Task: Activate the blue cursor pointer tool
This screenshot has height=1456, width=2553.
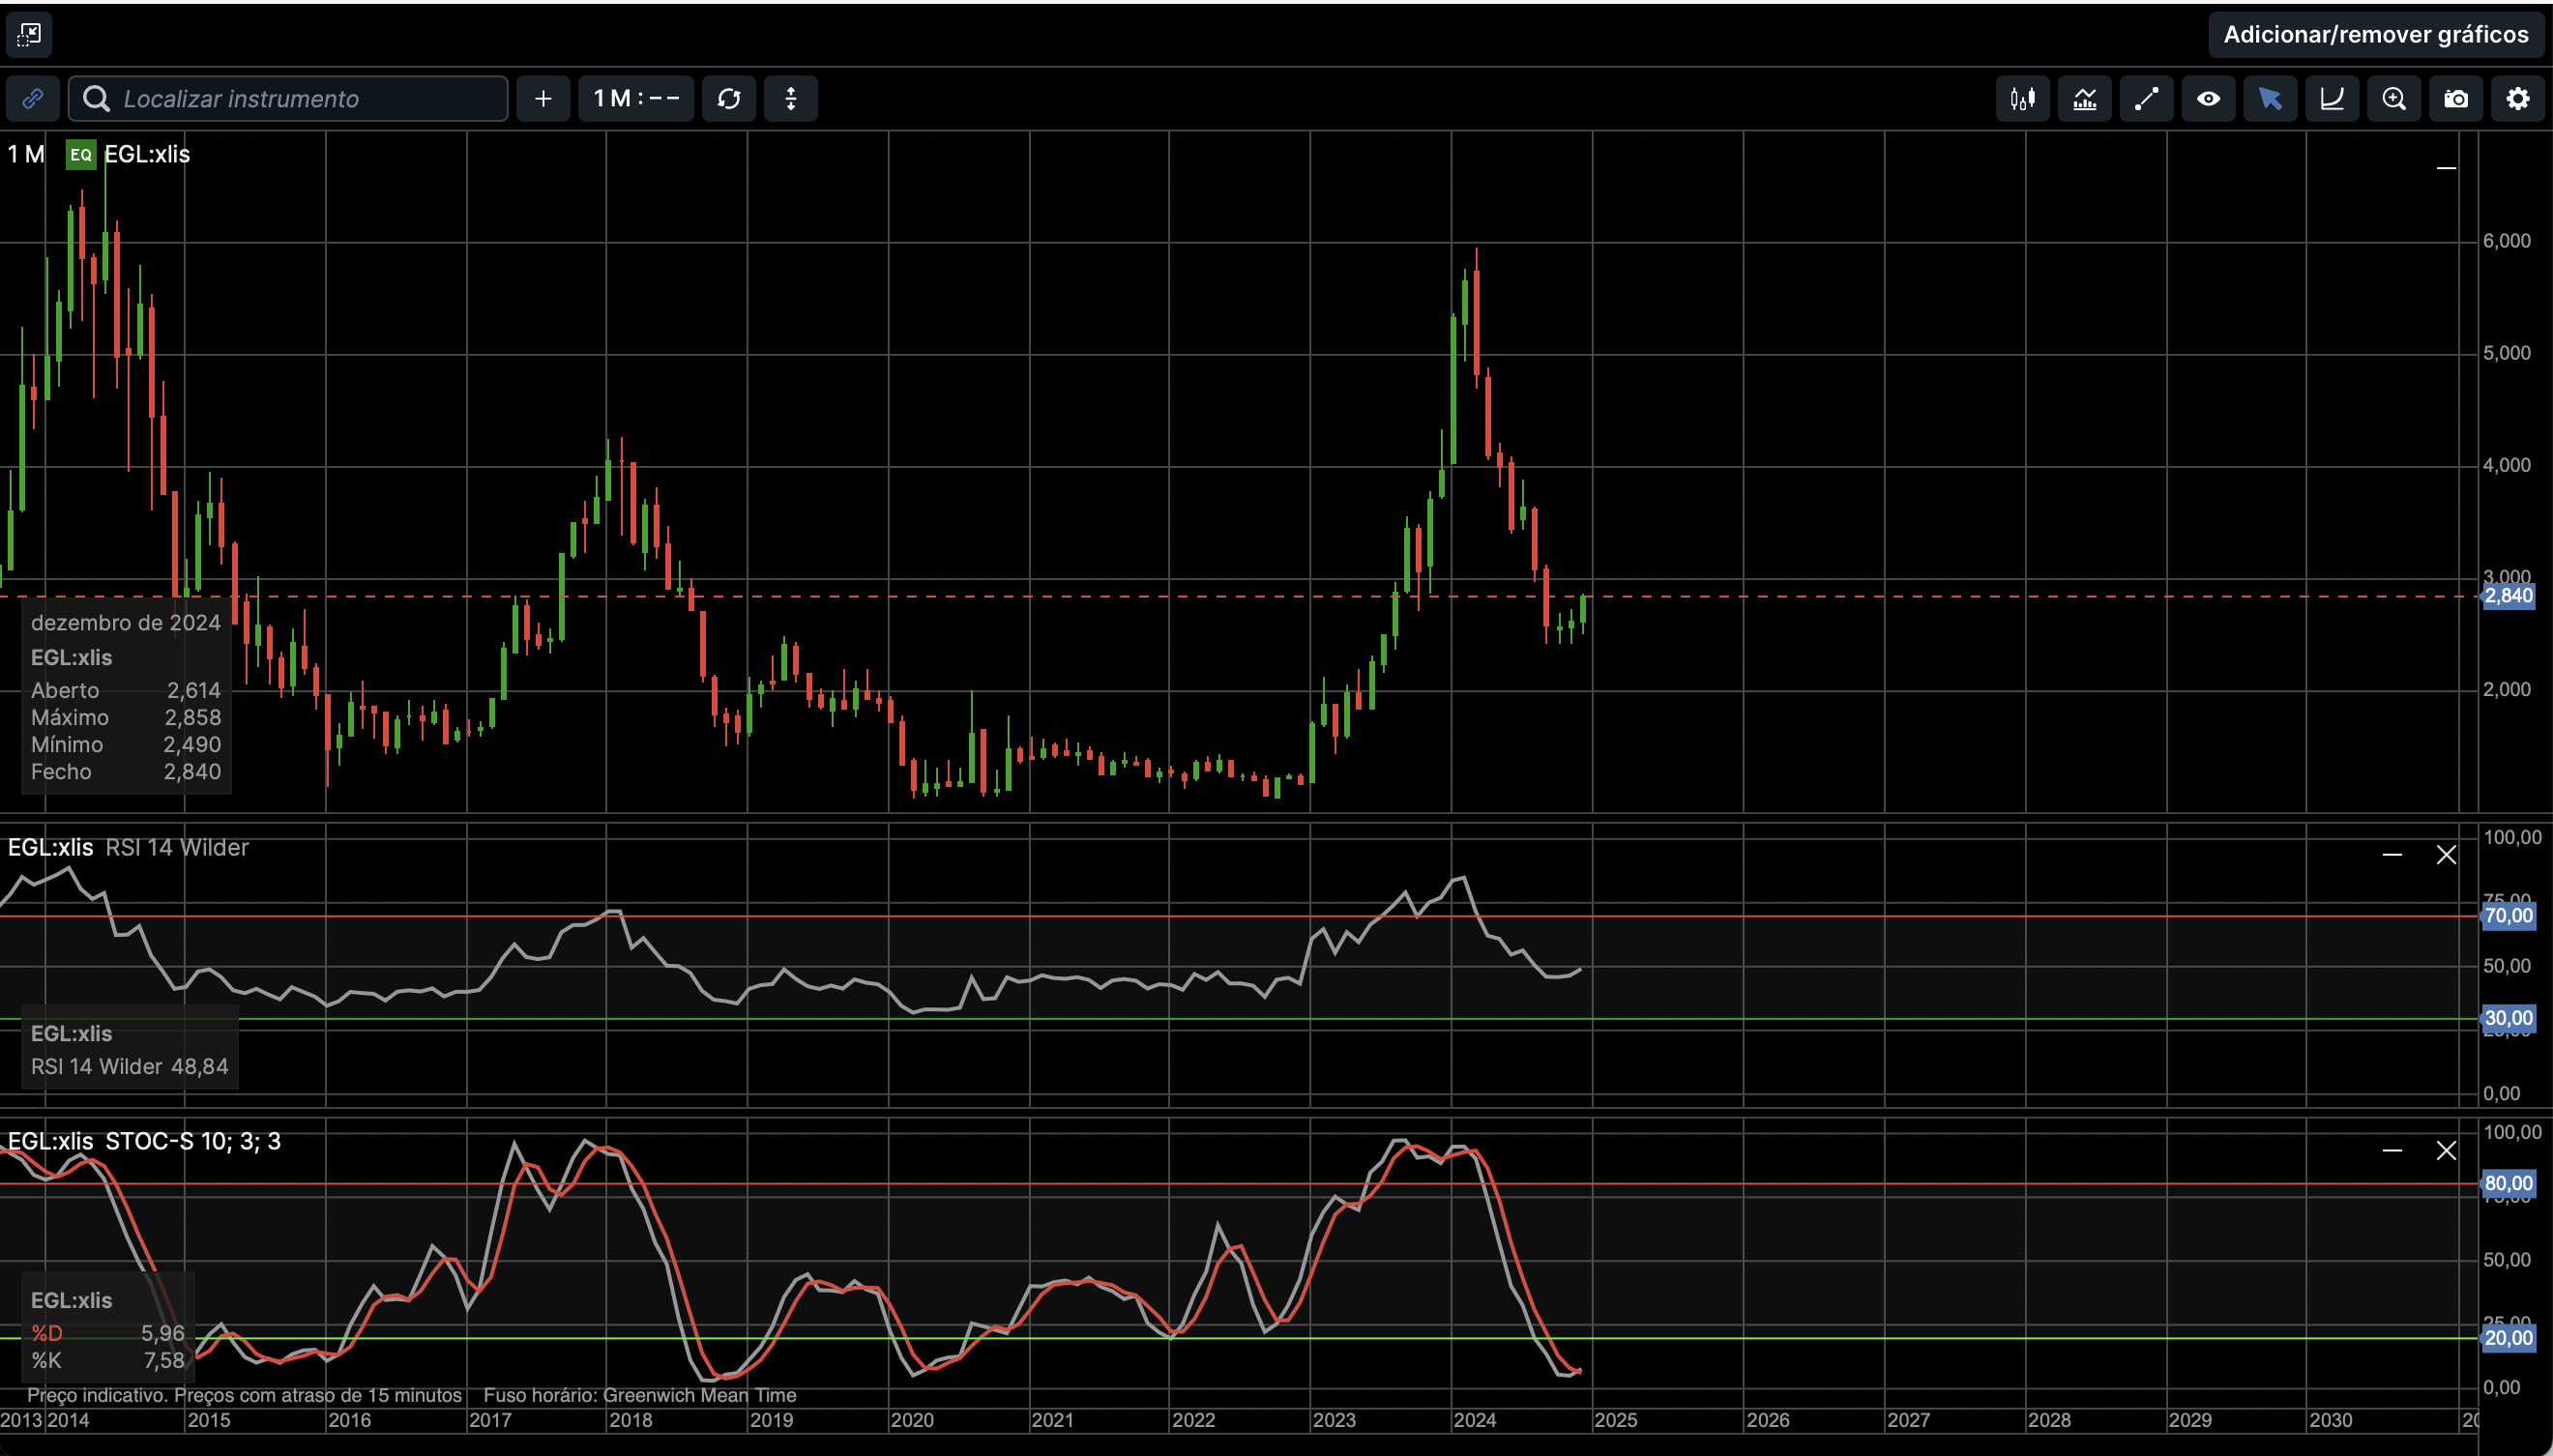Action: [2270, 99]
